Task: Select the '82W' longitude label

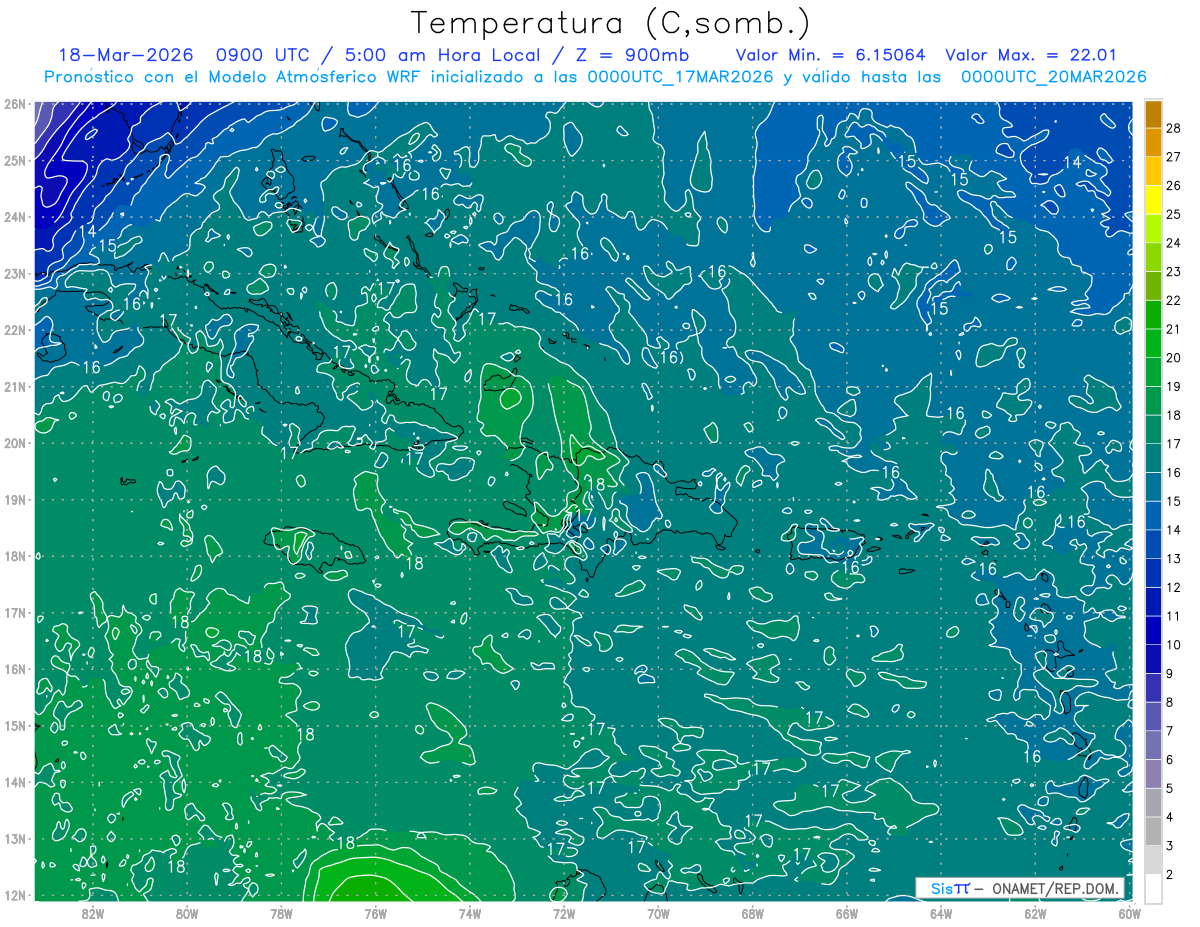Action: (92, 913)
